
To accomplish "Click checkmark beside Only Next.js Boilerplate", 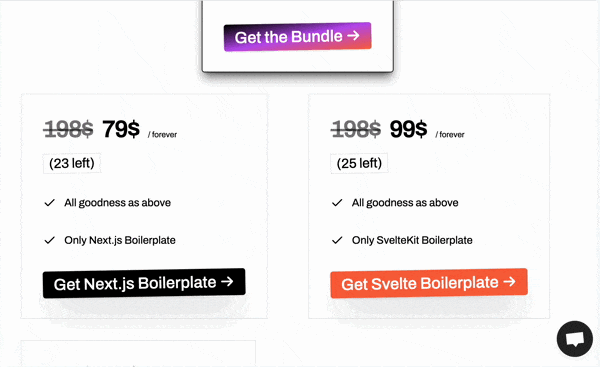I will pyautogui.click(x=50, y=240).
